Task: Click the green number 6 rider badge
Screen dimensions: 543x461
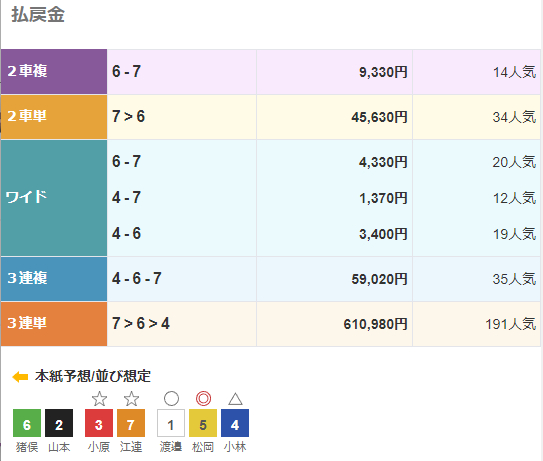Action: pos(27,423)
